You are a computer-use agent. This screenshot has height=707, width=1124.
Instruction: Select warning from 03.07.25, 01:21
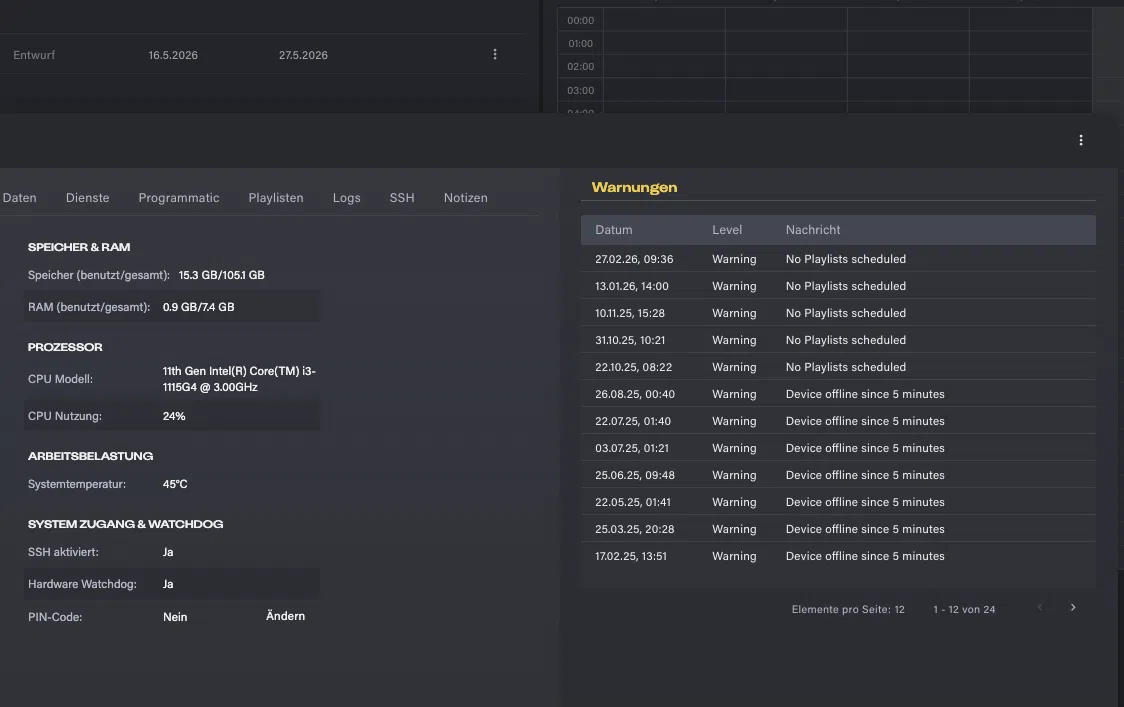(838, 448)
